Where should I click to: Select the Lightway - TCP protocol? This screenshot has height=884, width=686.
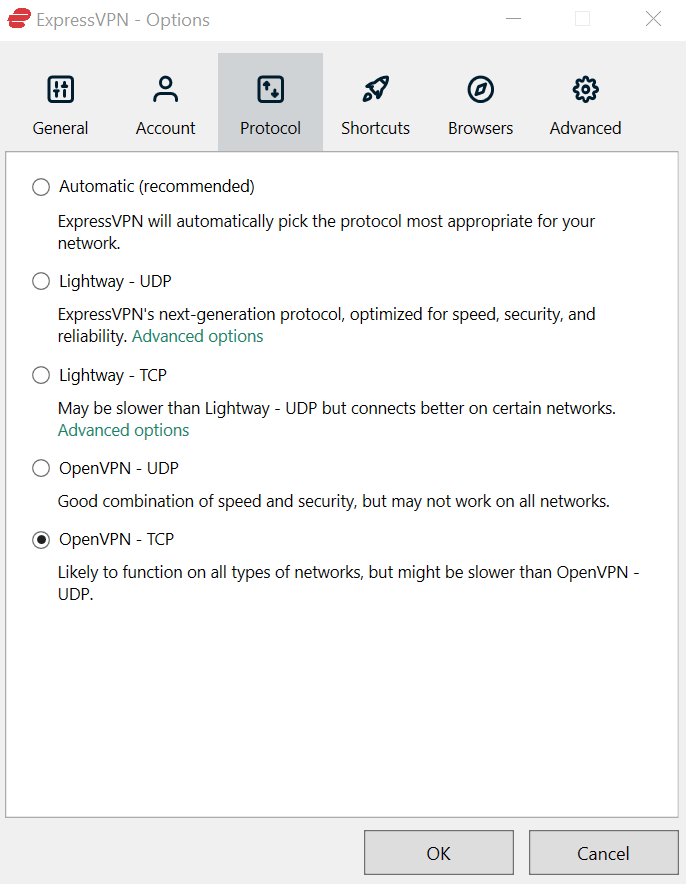(40, 375)
